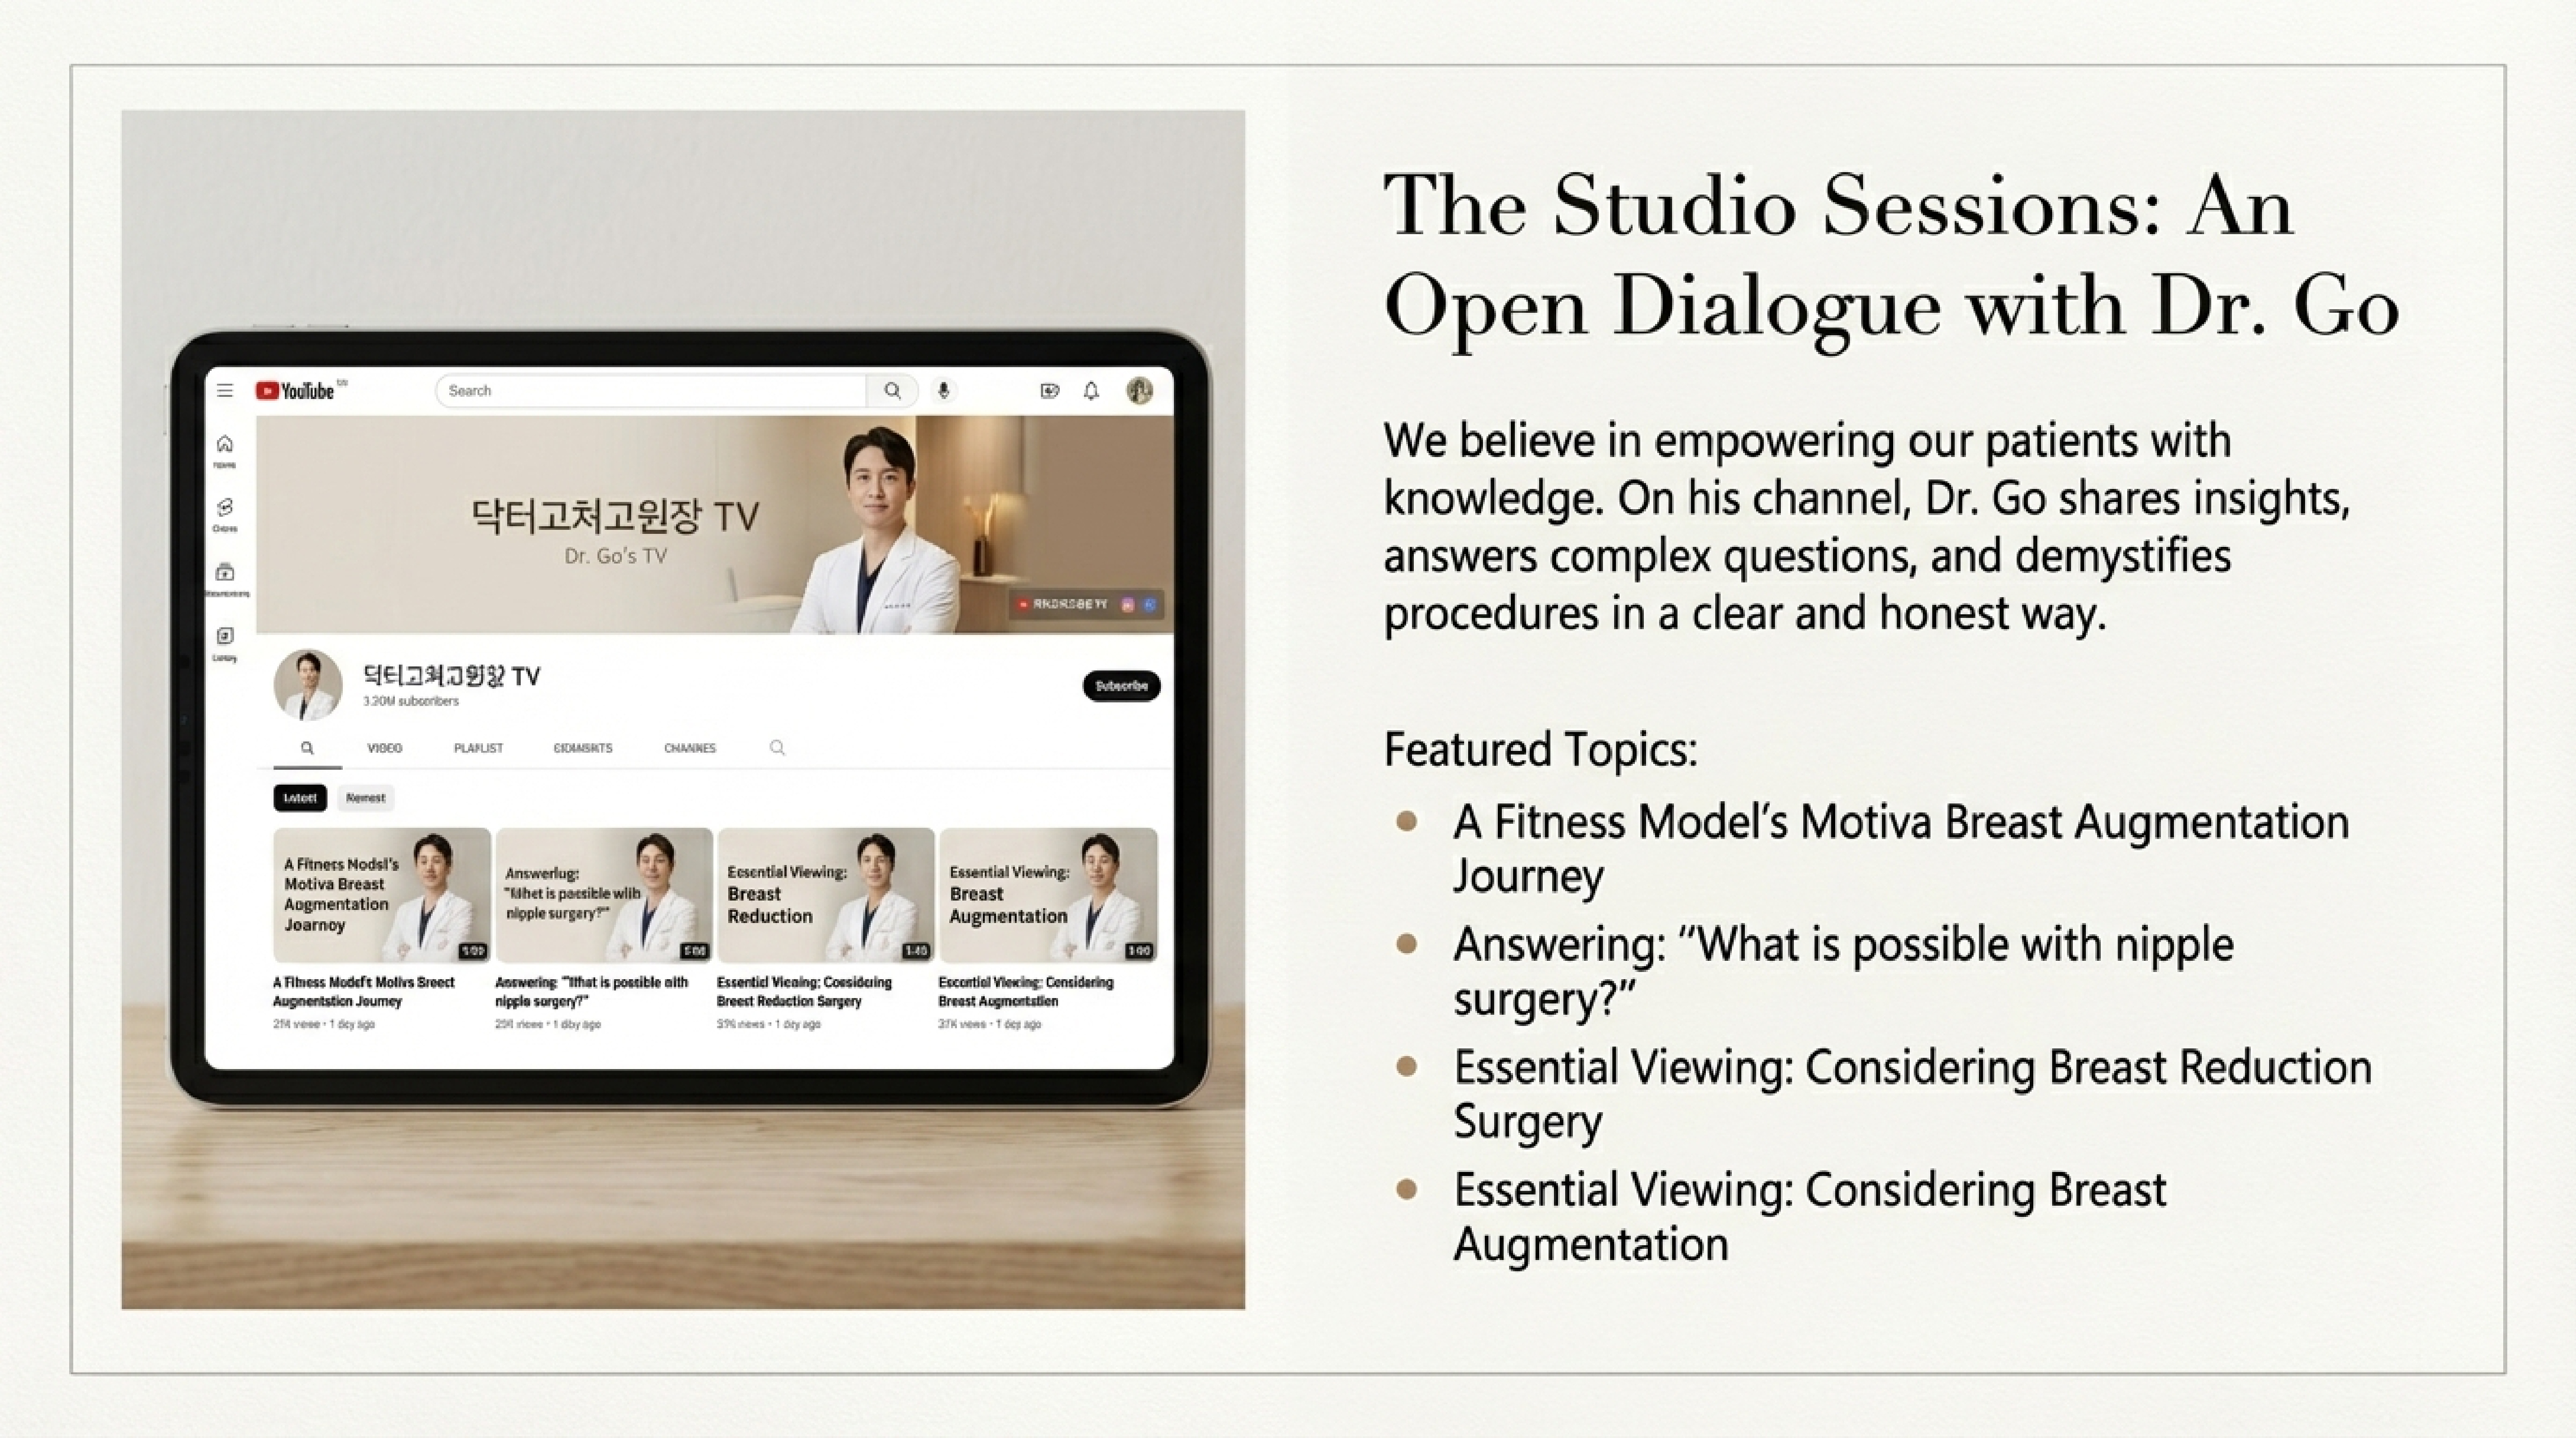Open the YouTube hamburger menu
2576x1438 pixels.
click(225, 391)
